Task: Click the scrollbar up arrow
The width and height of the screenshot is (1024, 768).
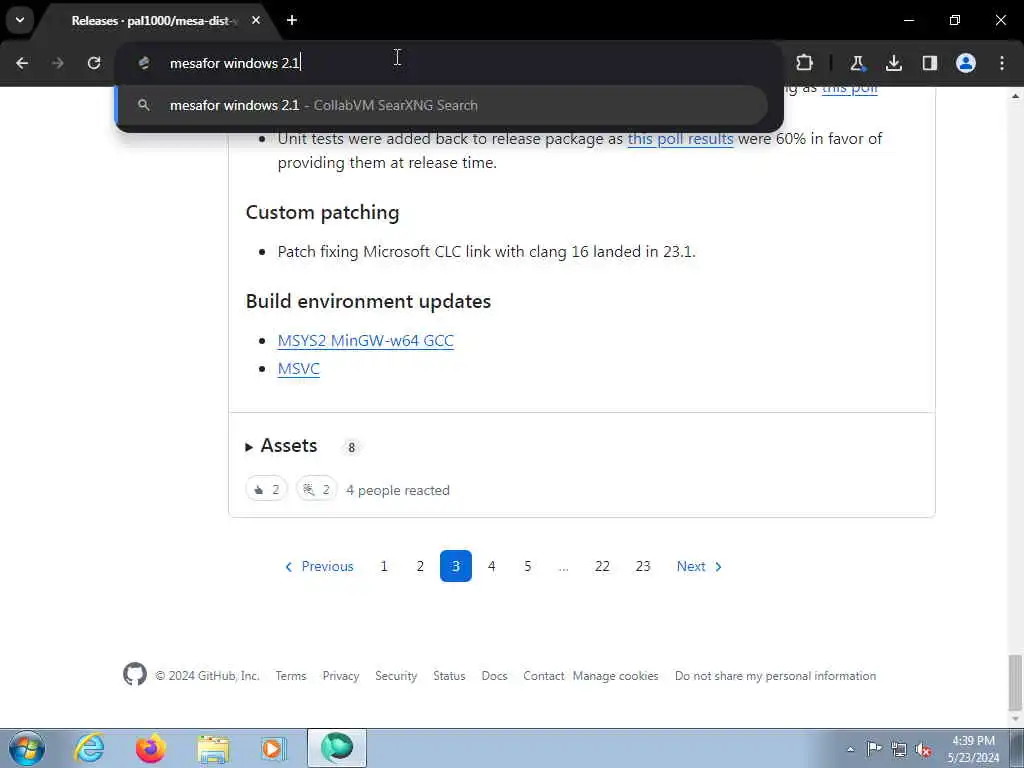Action: (1015, 95)
